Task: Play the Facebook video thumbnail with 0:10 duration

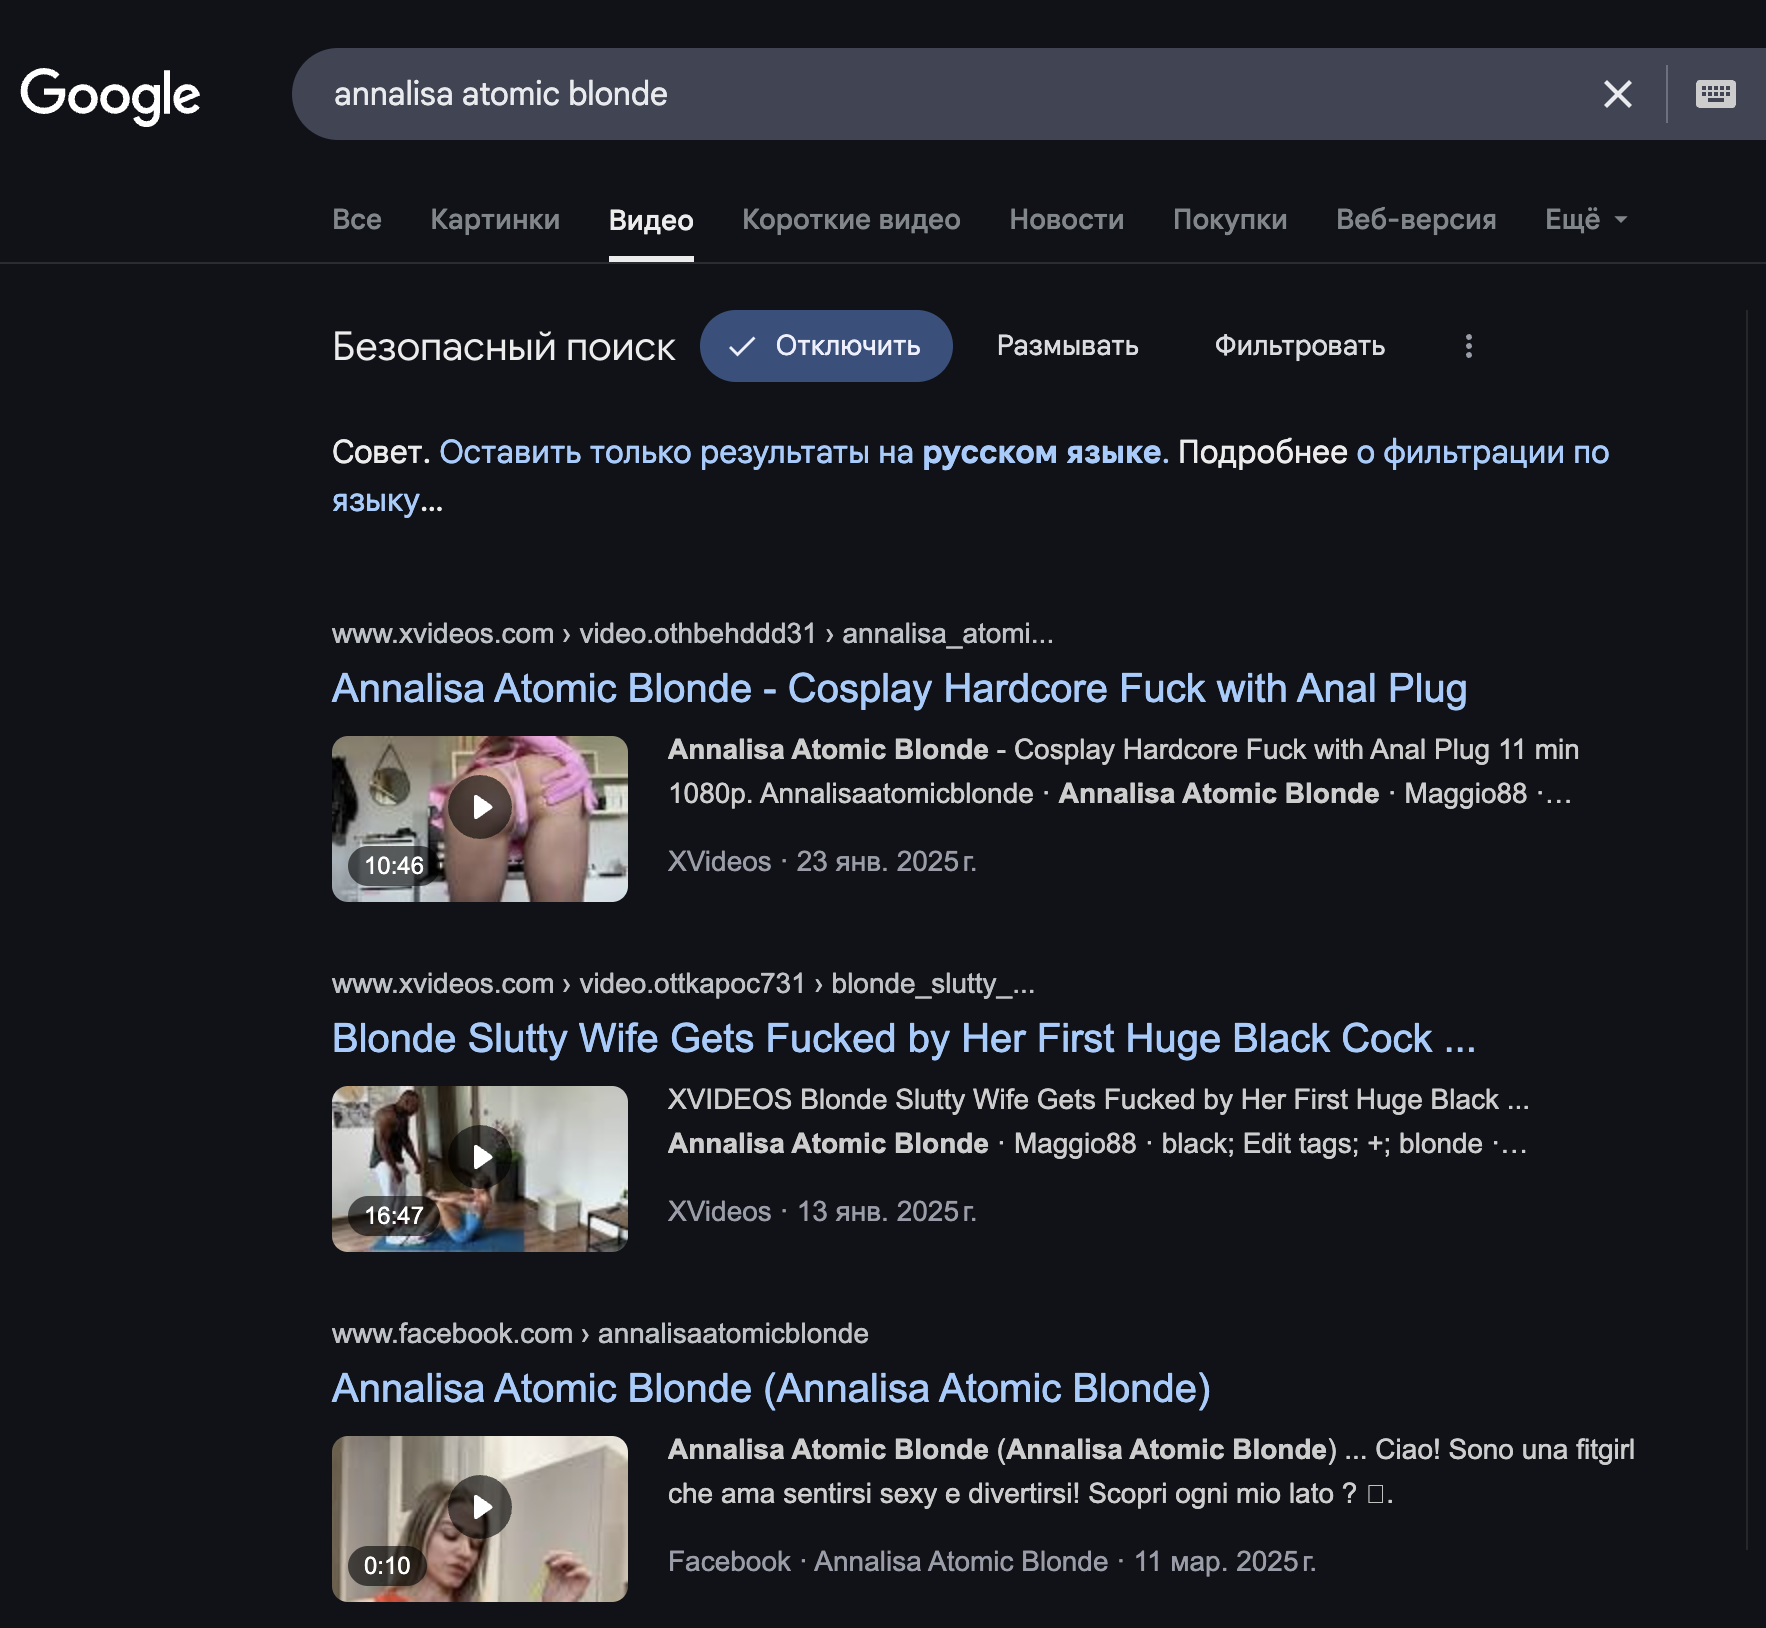Action: click(x=480, y=1519)
